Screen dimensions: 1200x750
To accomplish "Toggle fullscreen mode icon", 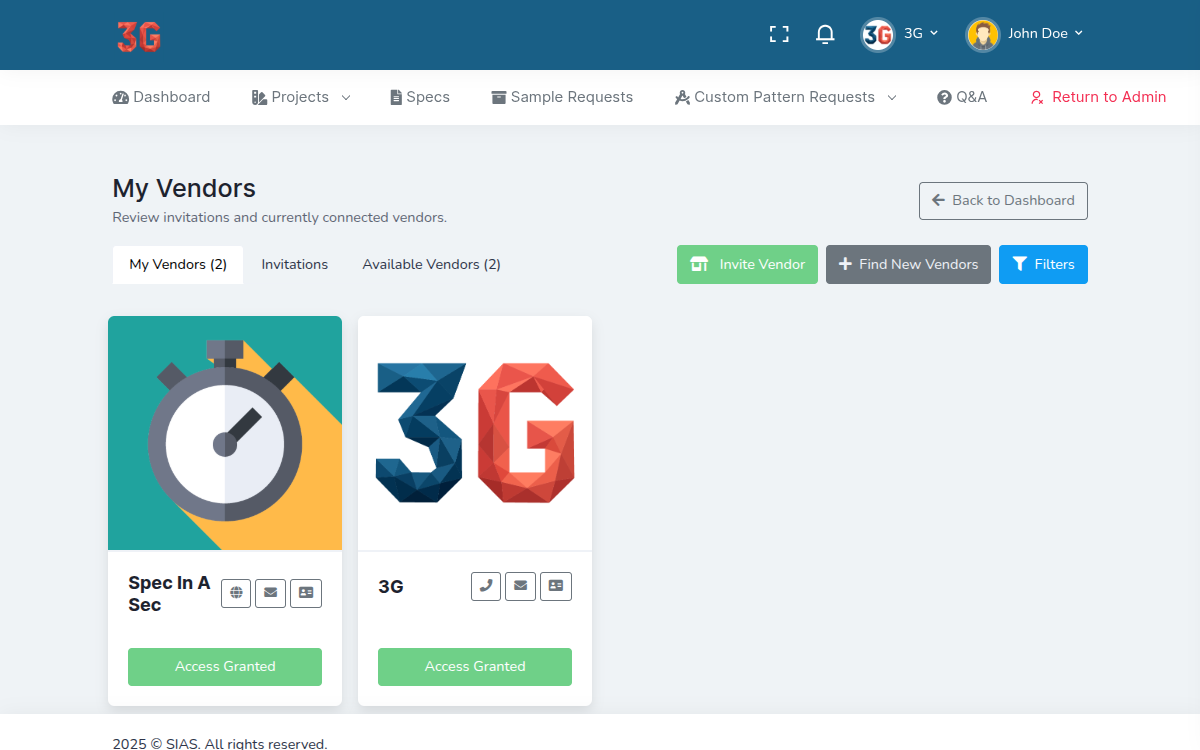I will [779, 34].
